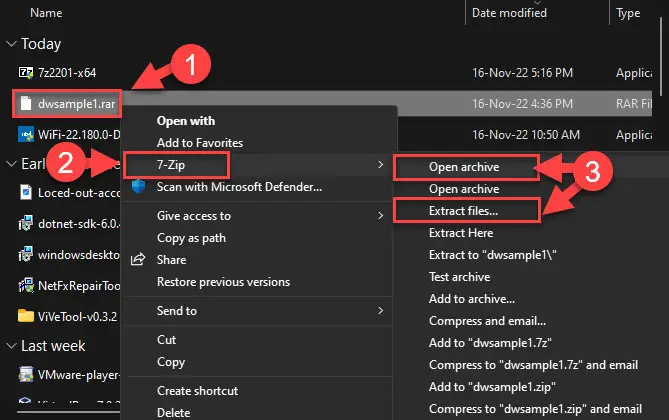Click the Loced-out-acc document icon

pyautogui.click(x=26, y=192)
